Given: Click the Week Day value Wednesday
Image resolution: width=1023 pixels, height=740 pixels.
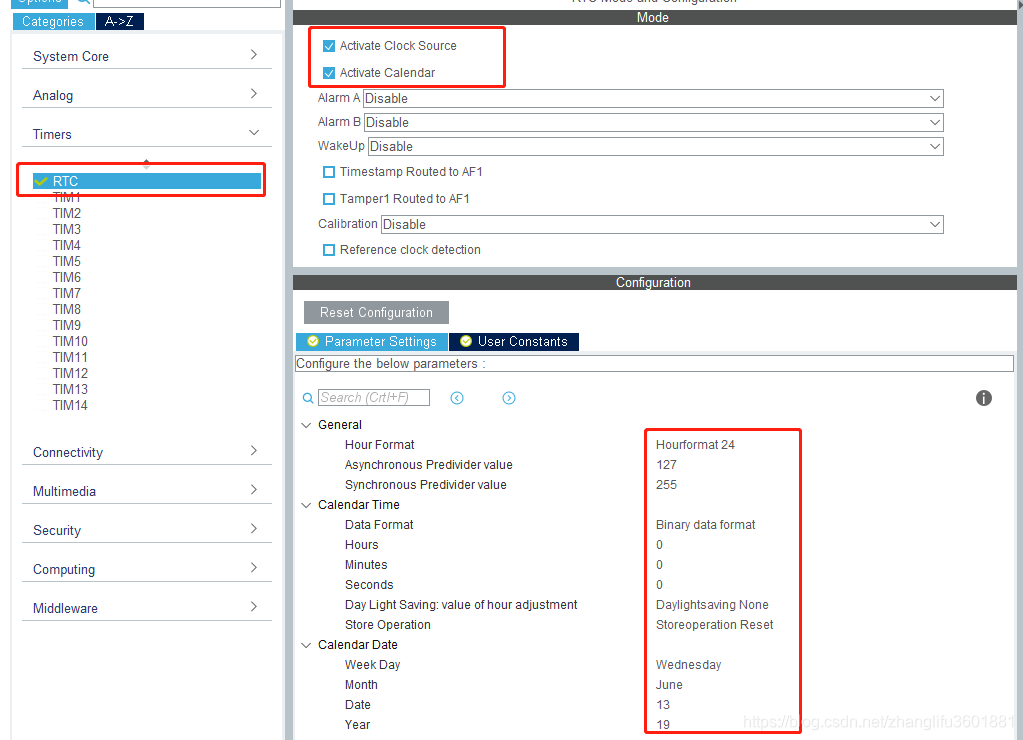Looking at the screenshot, I should (x=688, y=665).
